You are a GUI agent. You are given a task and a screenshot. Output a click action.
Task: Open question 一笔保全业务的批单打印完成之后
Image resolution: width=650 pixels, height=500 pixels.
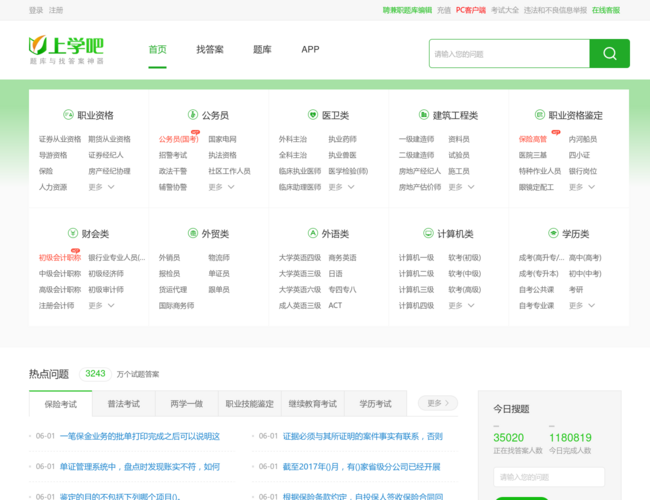(x=140, y=436)
